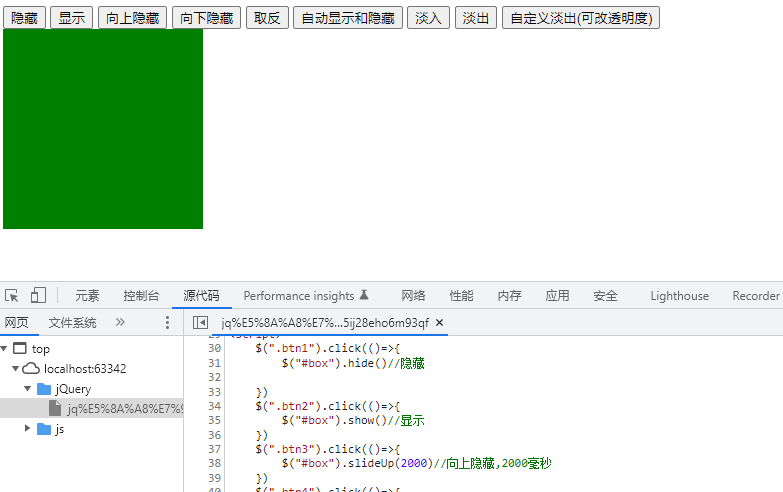This screenshot has width=783, height=492.
Task: Click line number 38 gutter
Action: click(215, 463)
